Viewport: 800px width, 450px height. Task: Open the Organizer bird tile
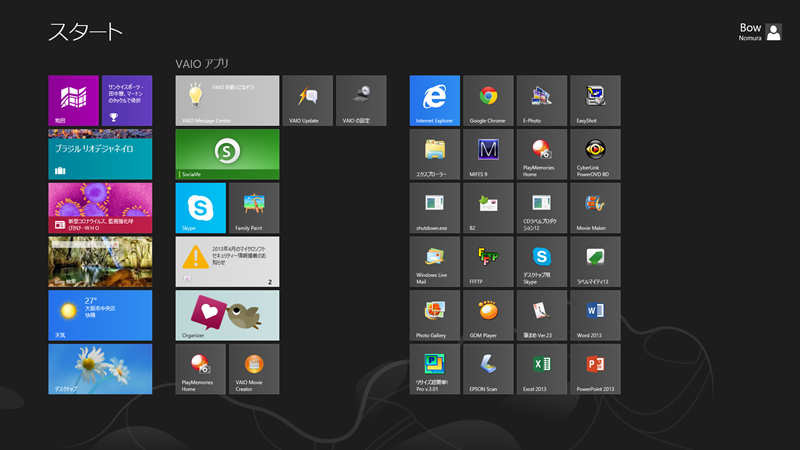point(228,315)
